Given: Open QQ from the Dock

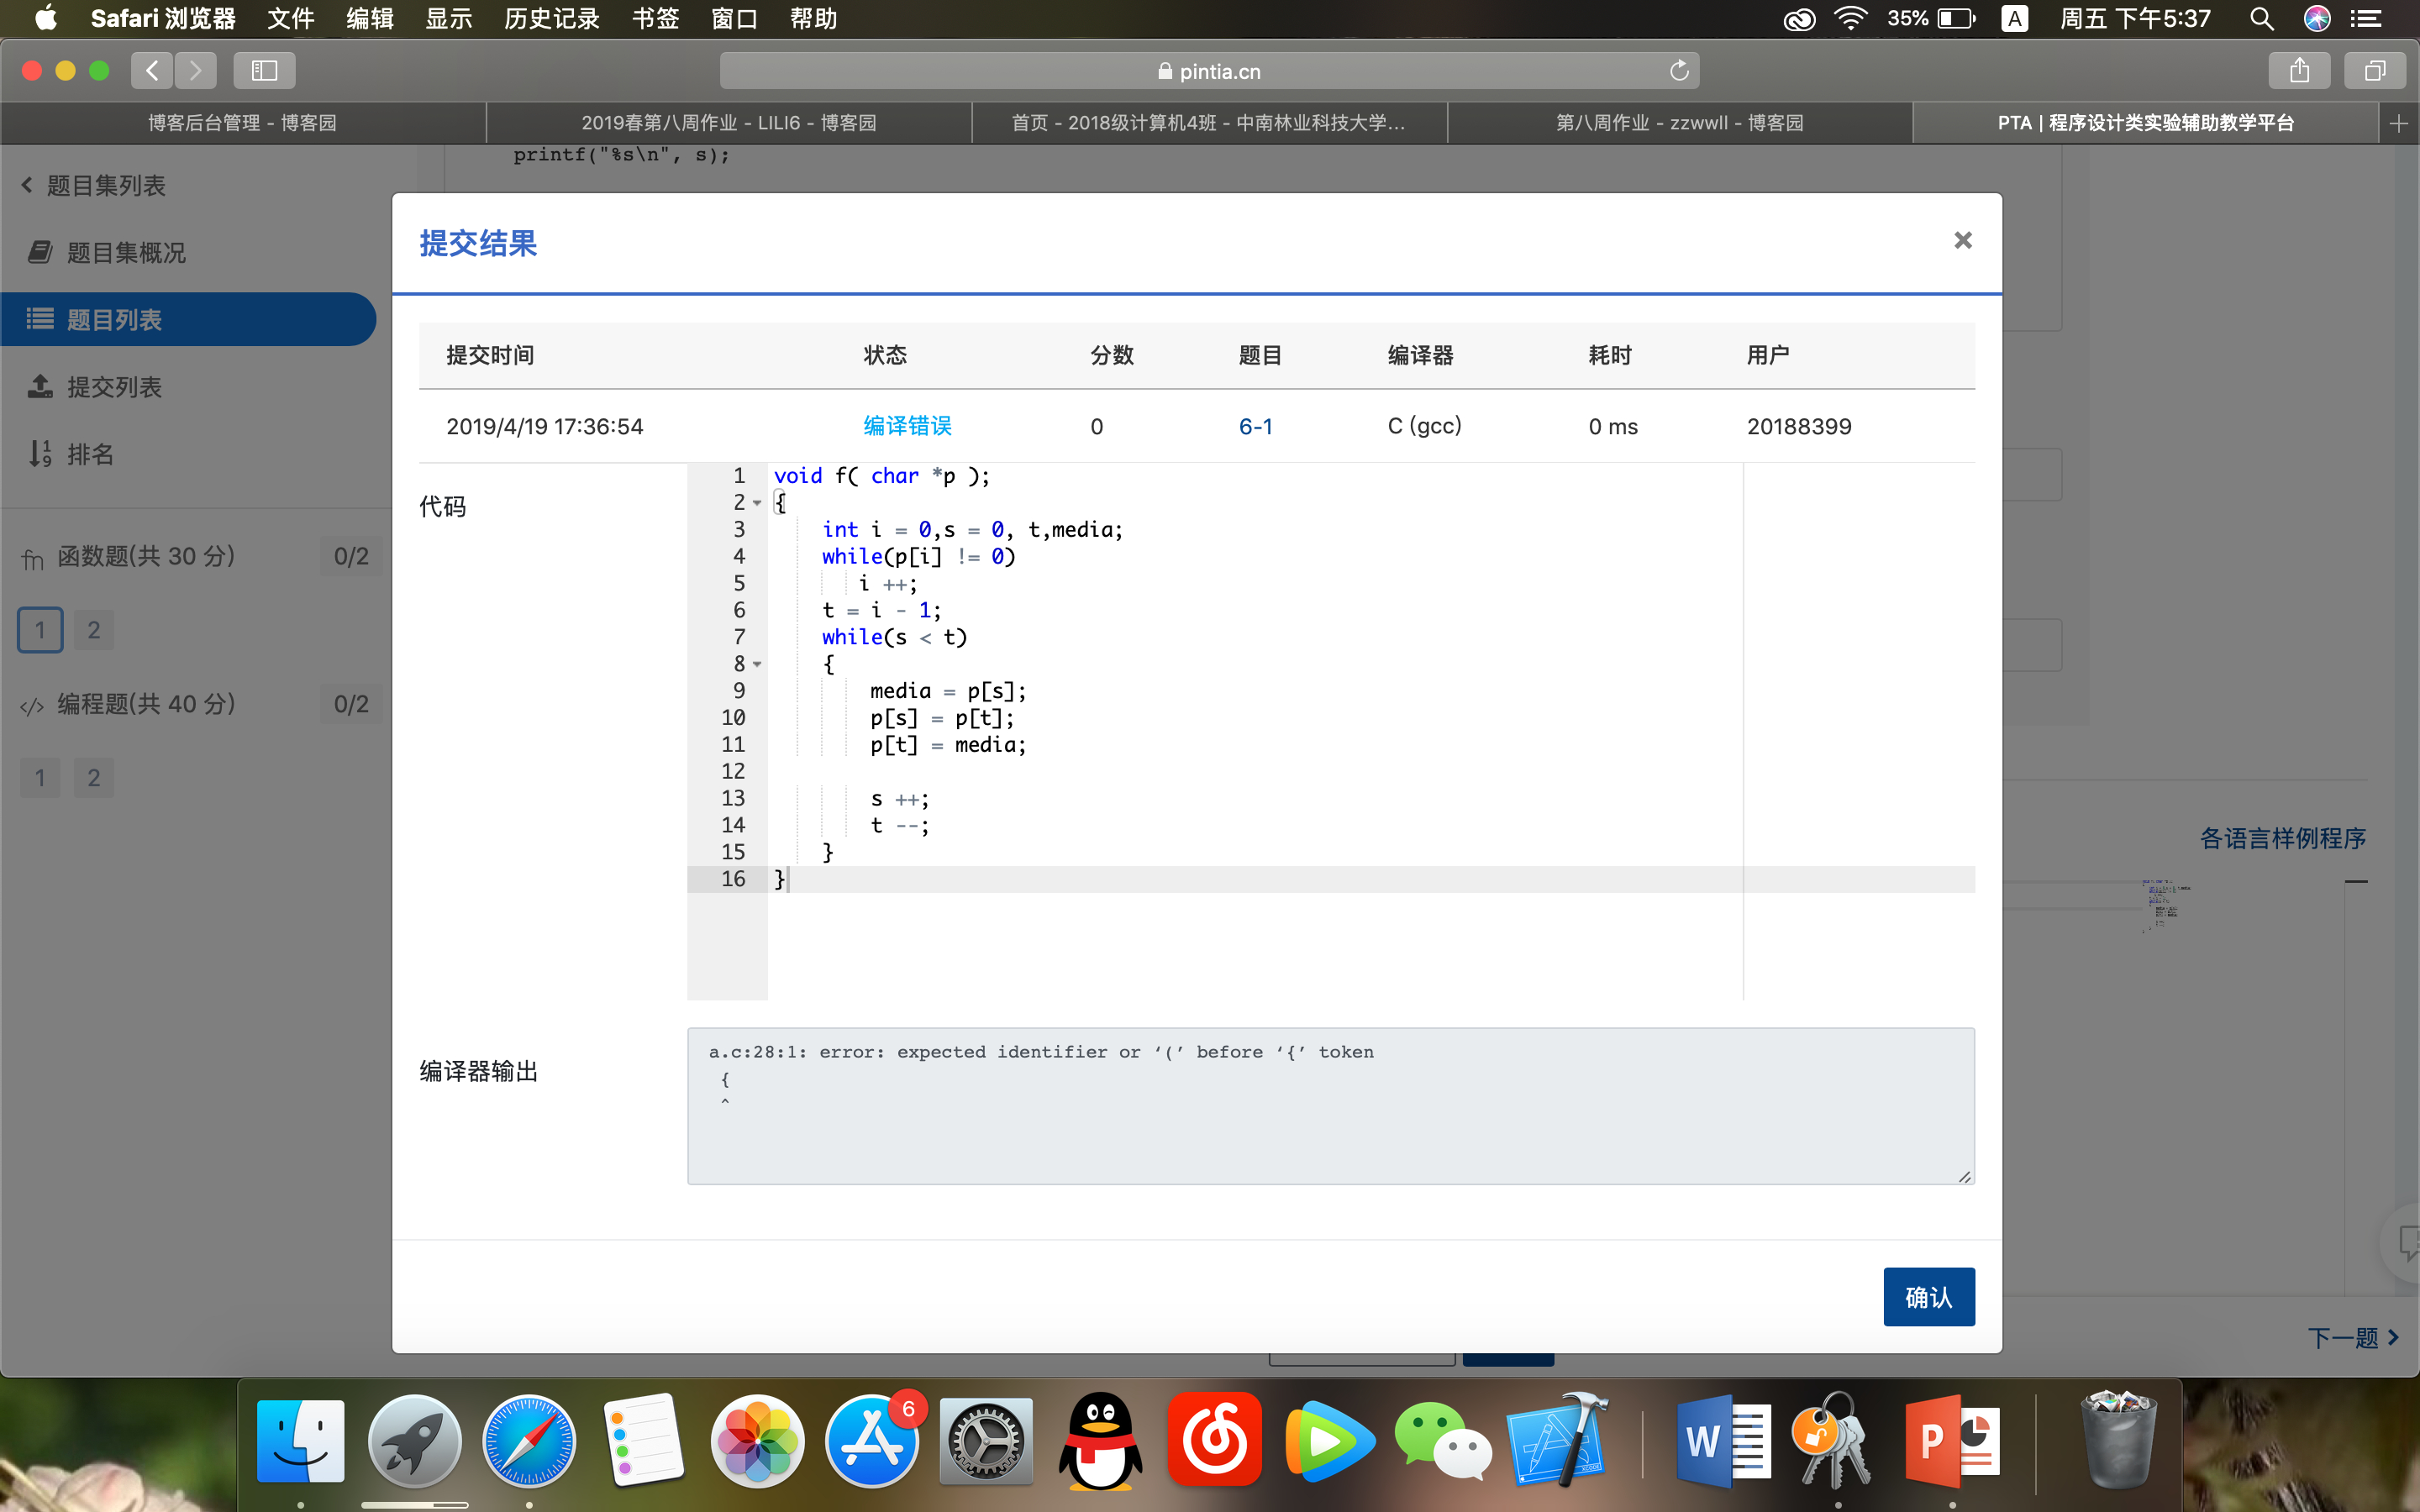Looking at the screenshot, I should point(1100,1440).
